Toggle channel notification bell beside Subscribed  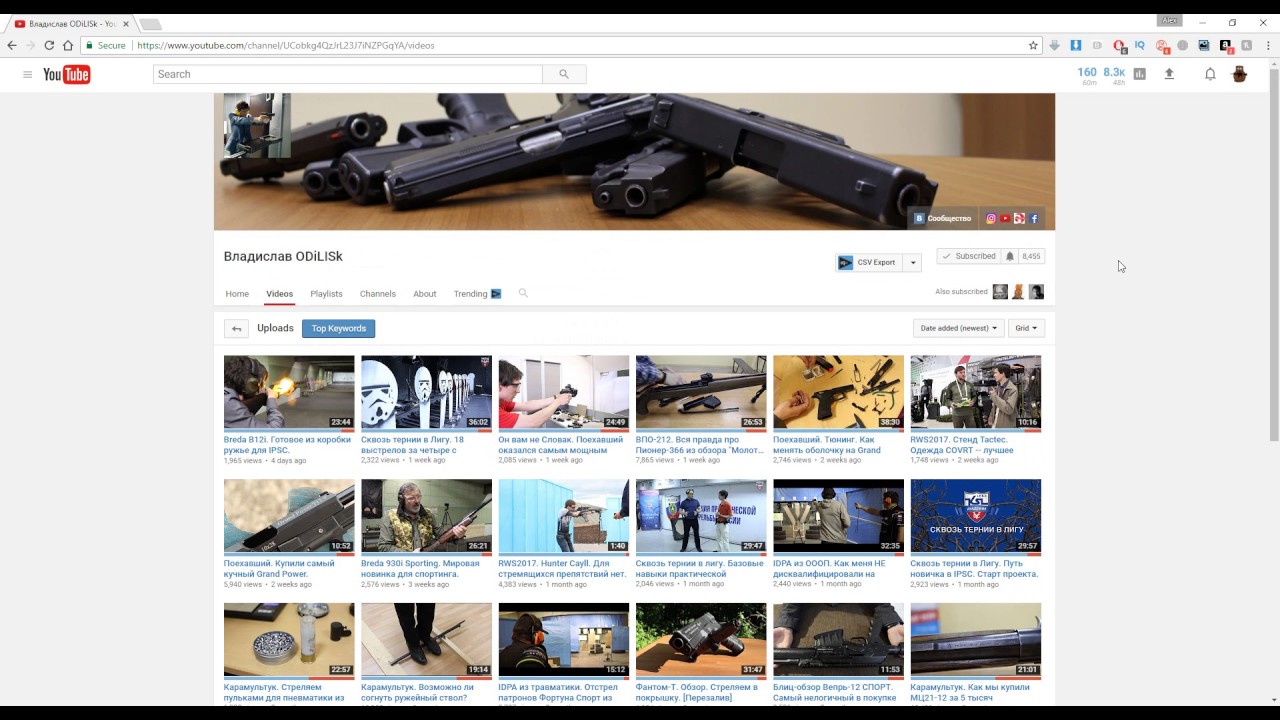(1010, 256)
